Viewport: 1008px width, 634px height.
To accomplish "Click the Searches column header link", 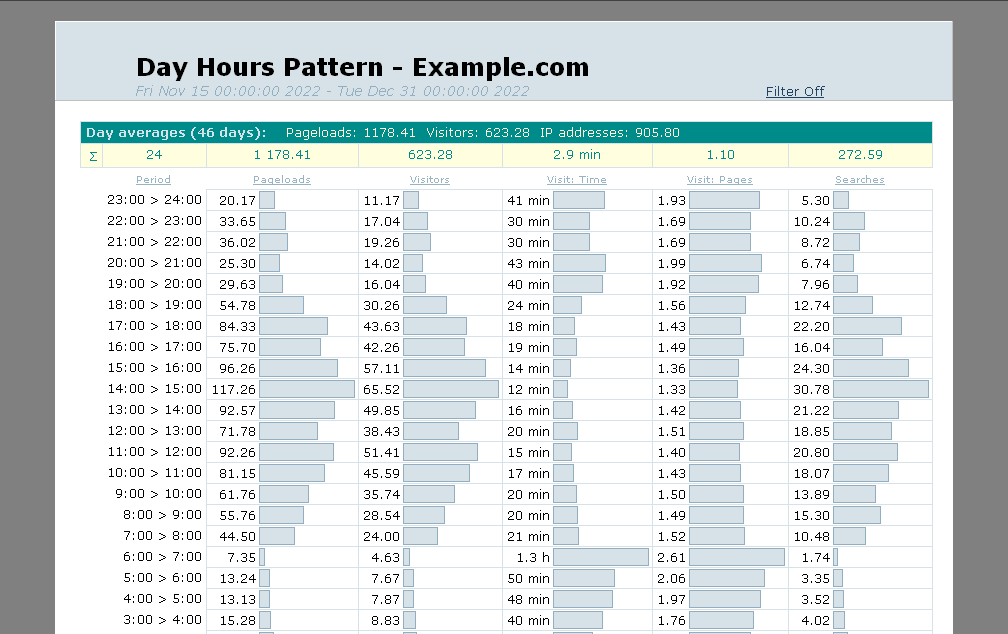I will tap(859, 180).
